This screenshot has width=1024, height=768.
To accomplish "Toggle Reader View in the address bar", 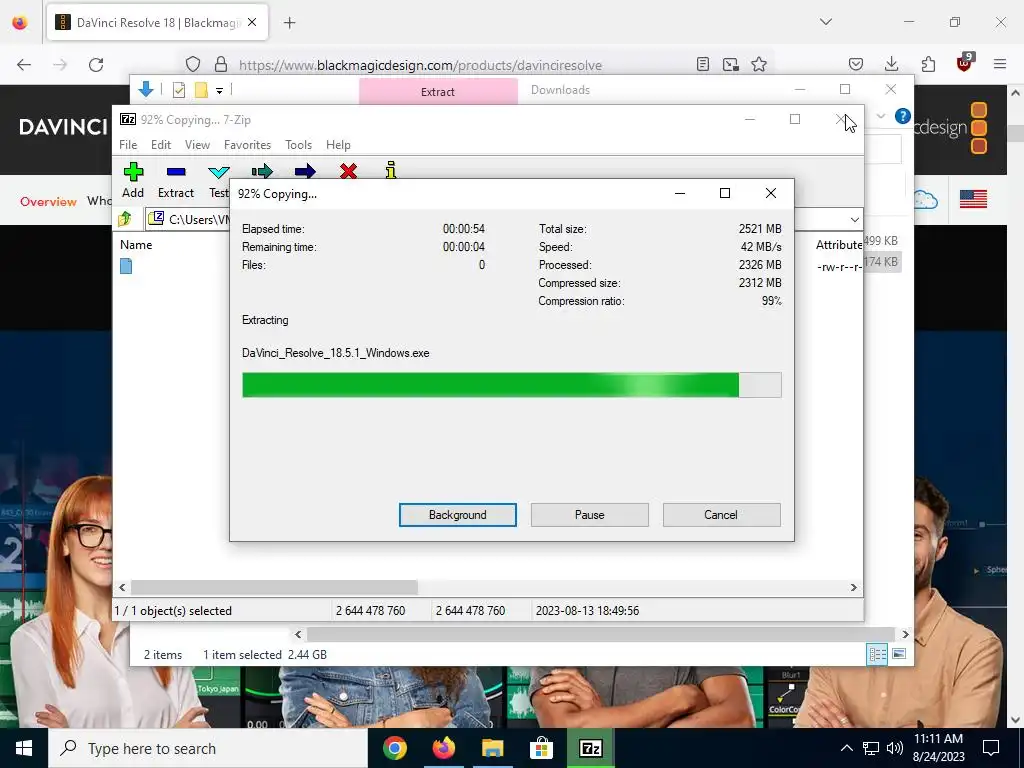I will (703, 64).
